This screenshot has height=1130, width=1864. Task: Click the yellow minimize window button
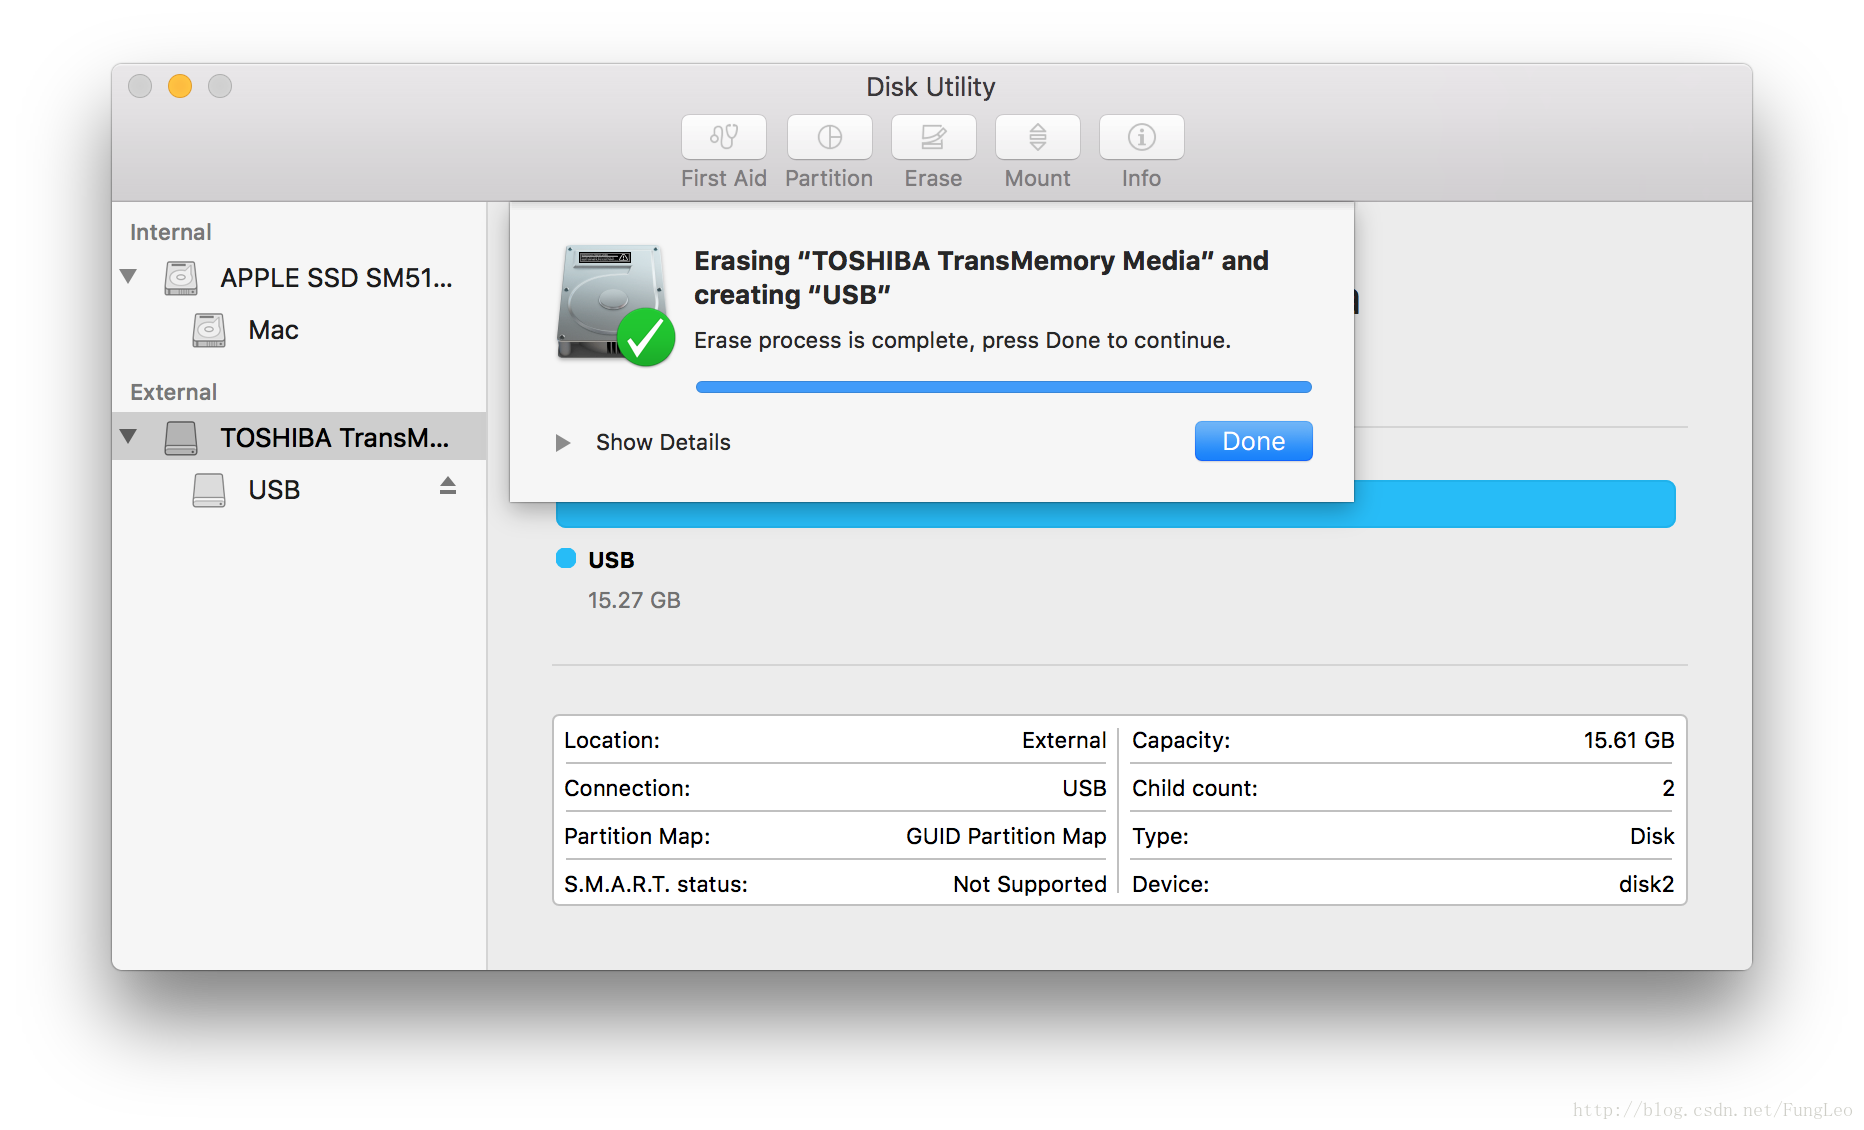pos(180,86)
